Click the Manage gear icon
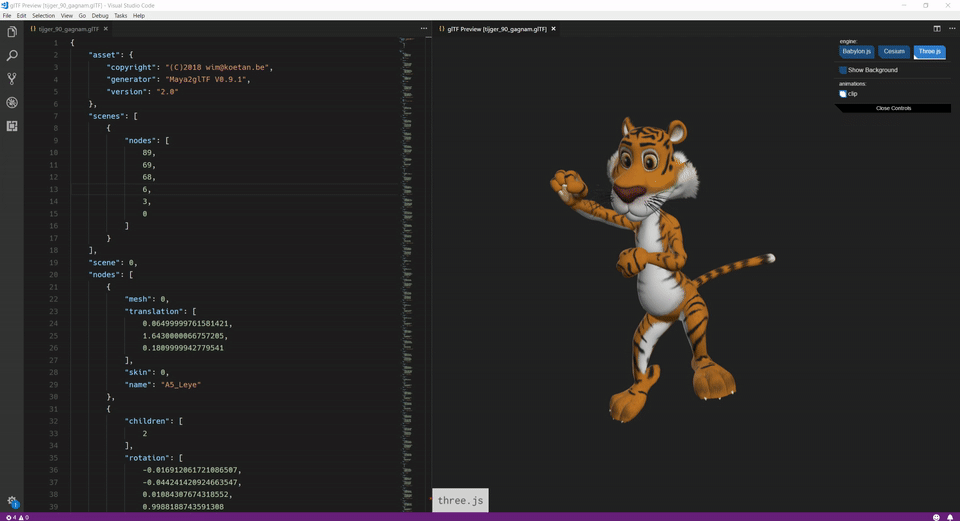This screenshot has width=960, height=521. coord(12,501)
